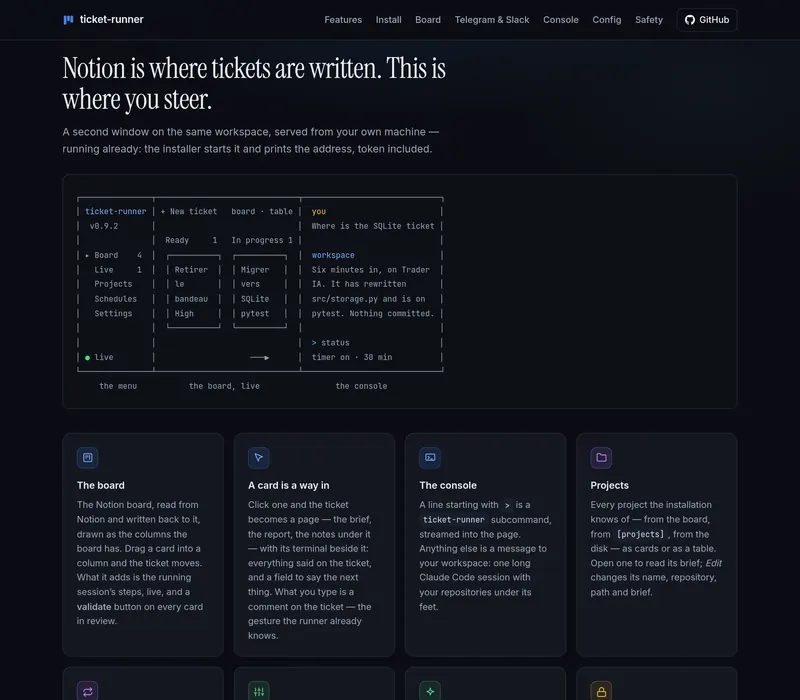Click the "Projects" menu row in diagram

coord(113,284)
